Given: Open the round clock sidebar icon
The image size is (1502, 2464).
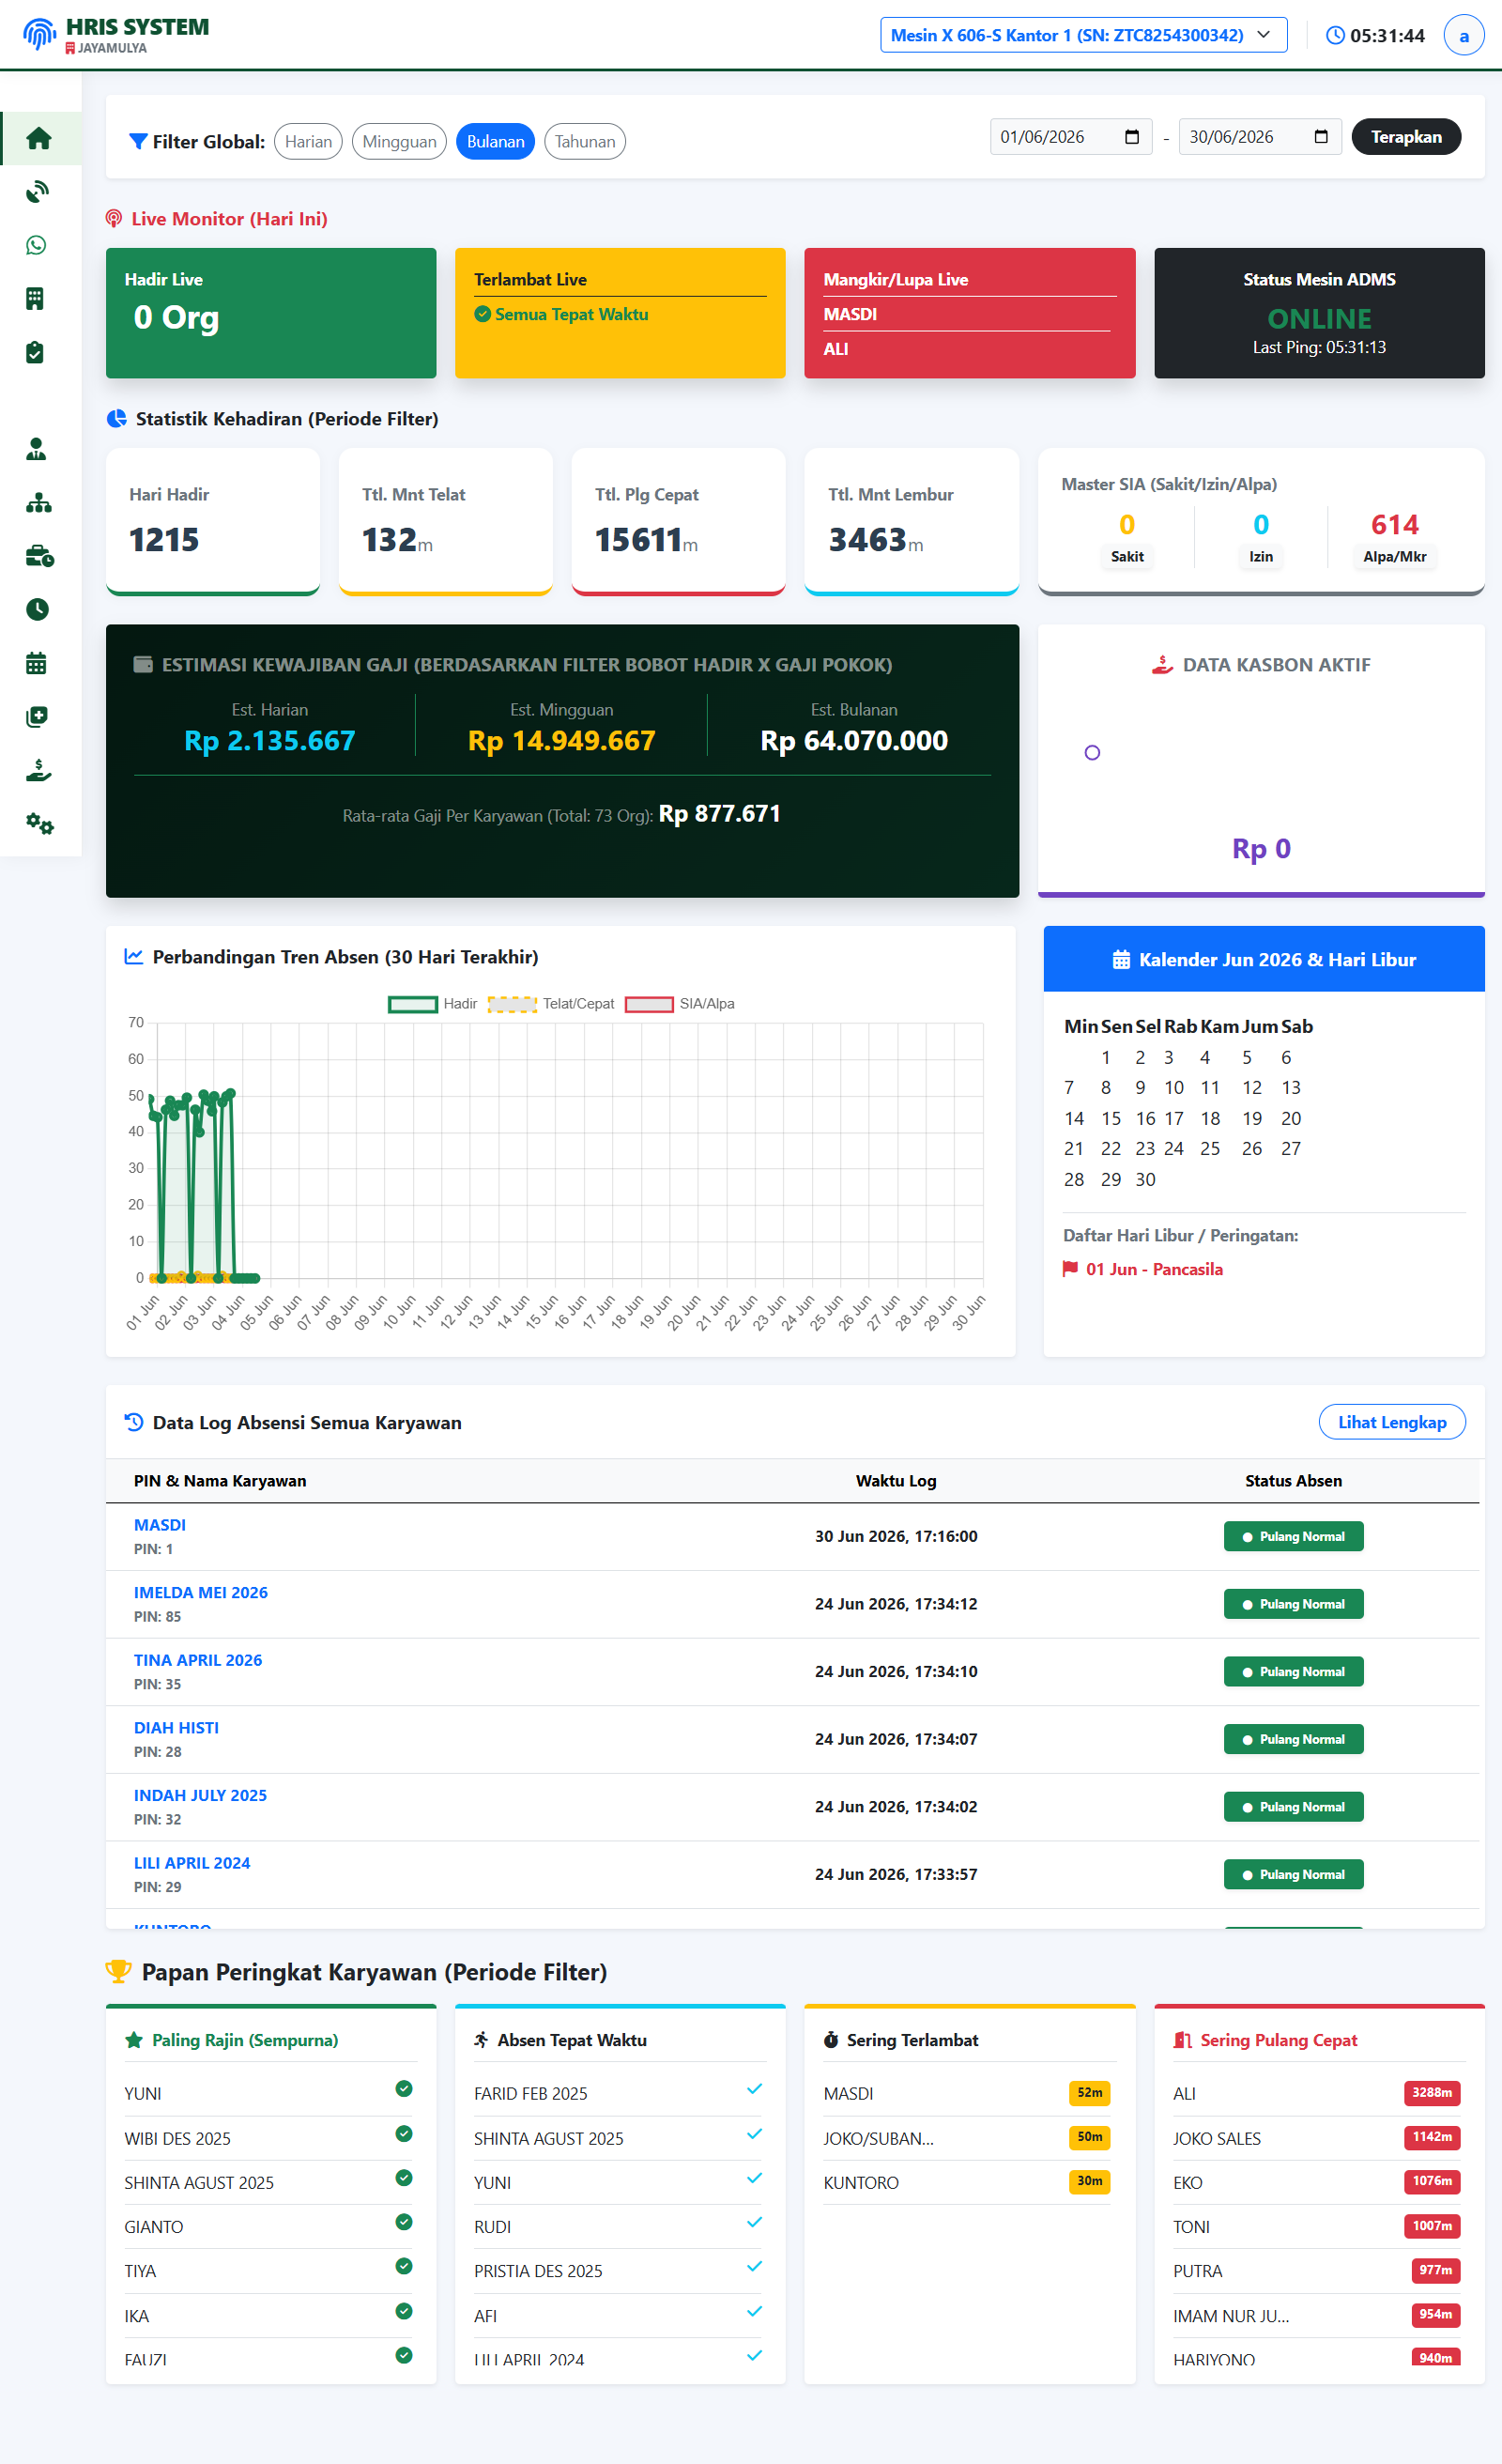Looking at the screenshot, I should click(37, 610).
